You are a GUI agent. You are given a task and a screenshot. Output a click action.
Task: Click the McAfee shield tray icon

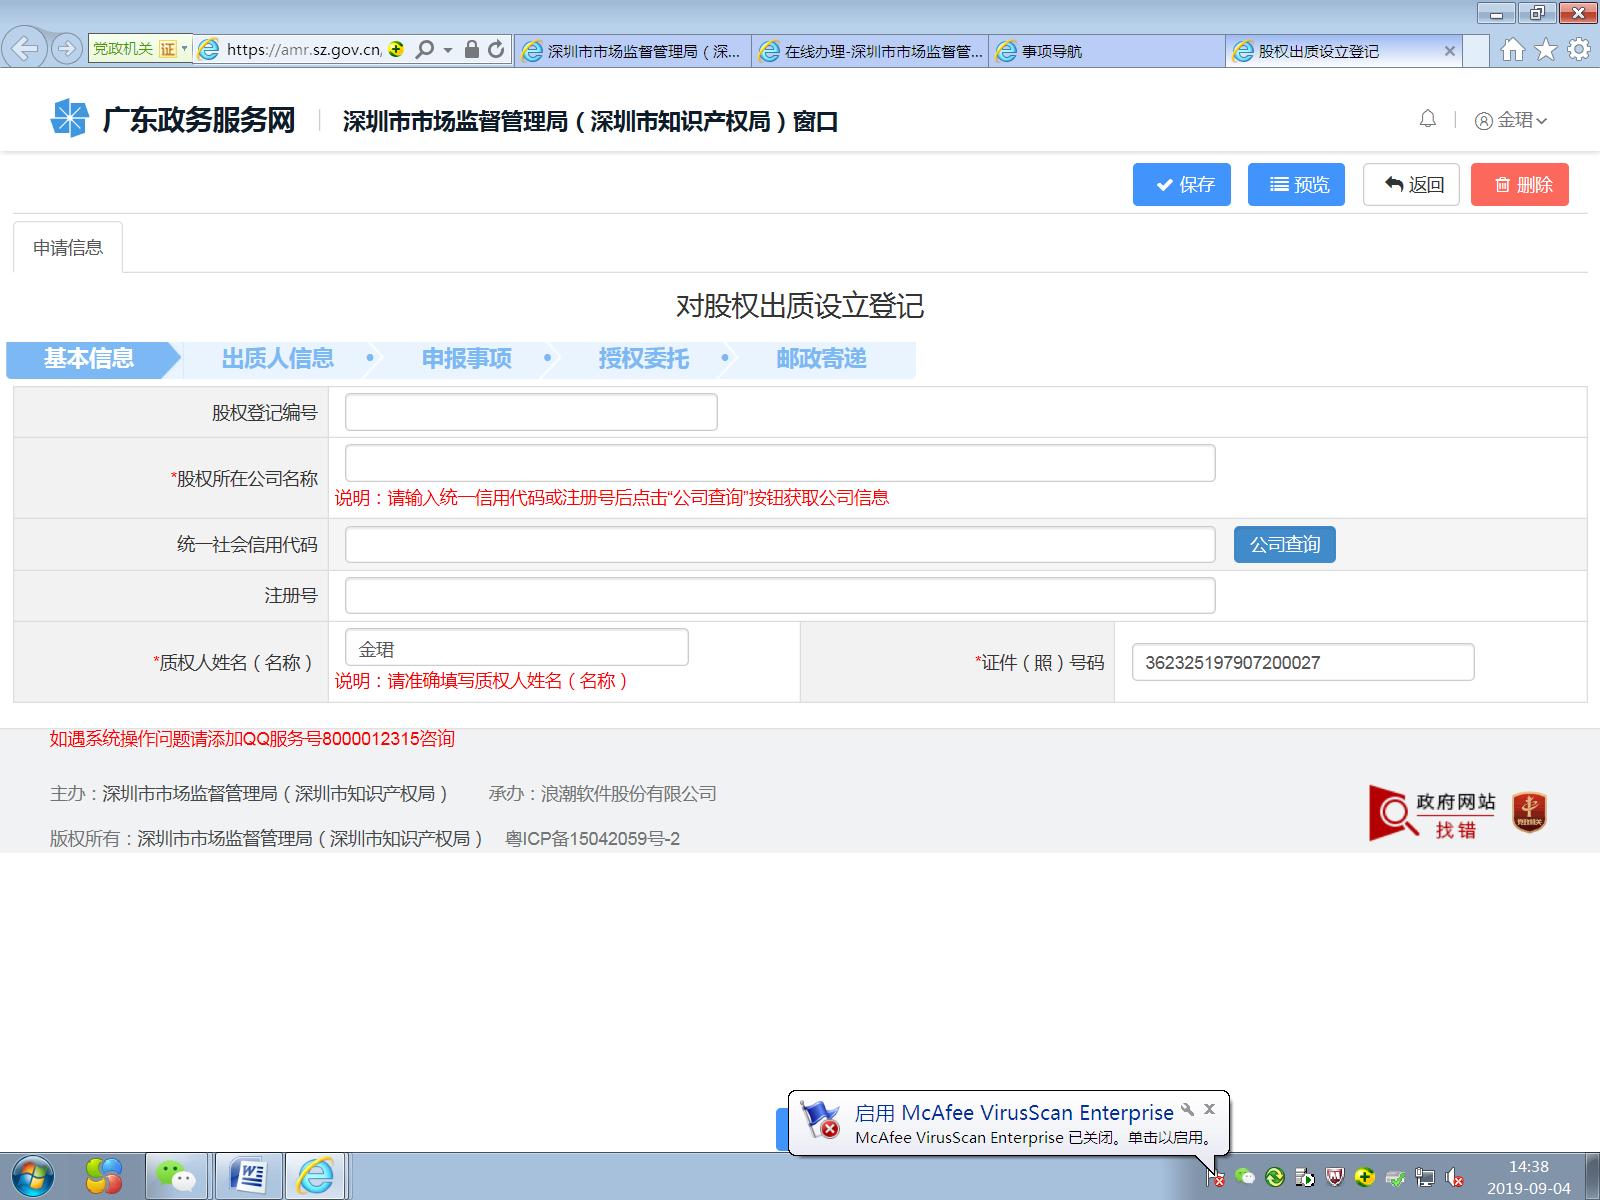pyautogui.click(x=1334, y=1179)
